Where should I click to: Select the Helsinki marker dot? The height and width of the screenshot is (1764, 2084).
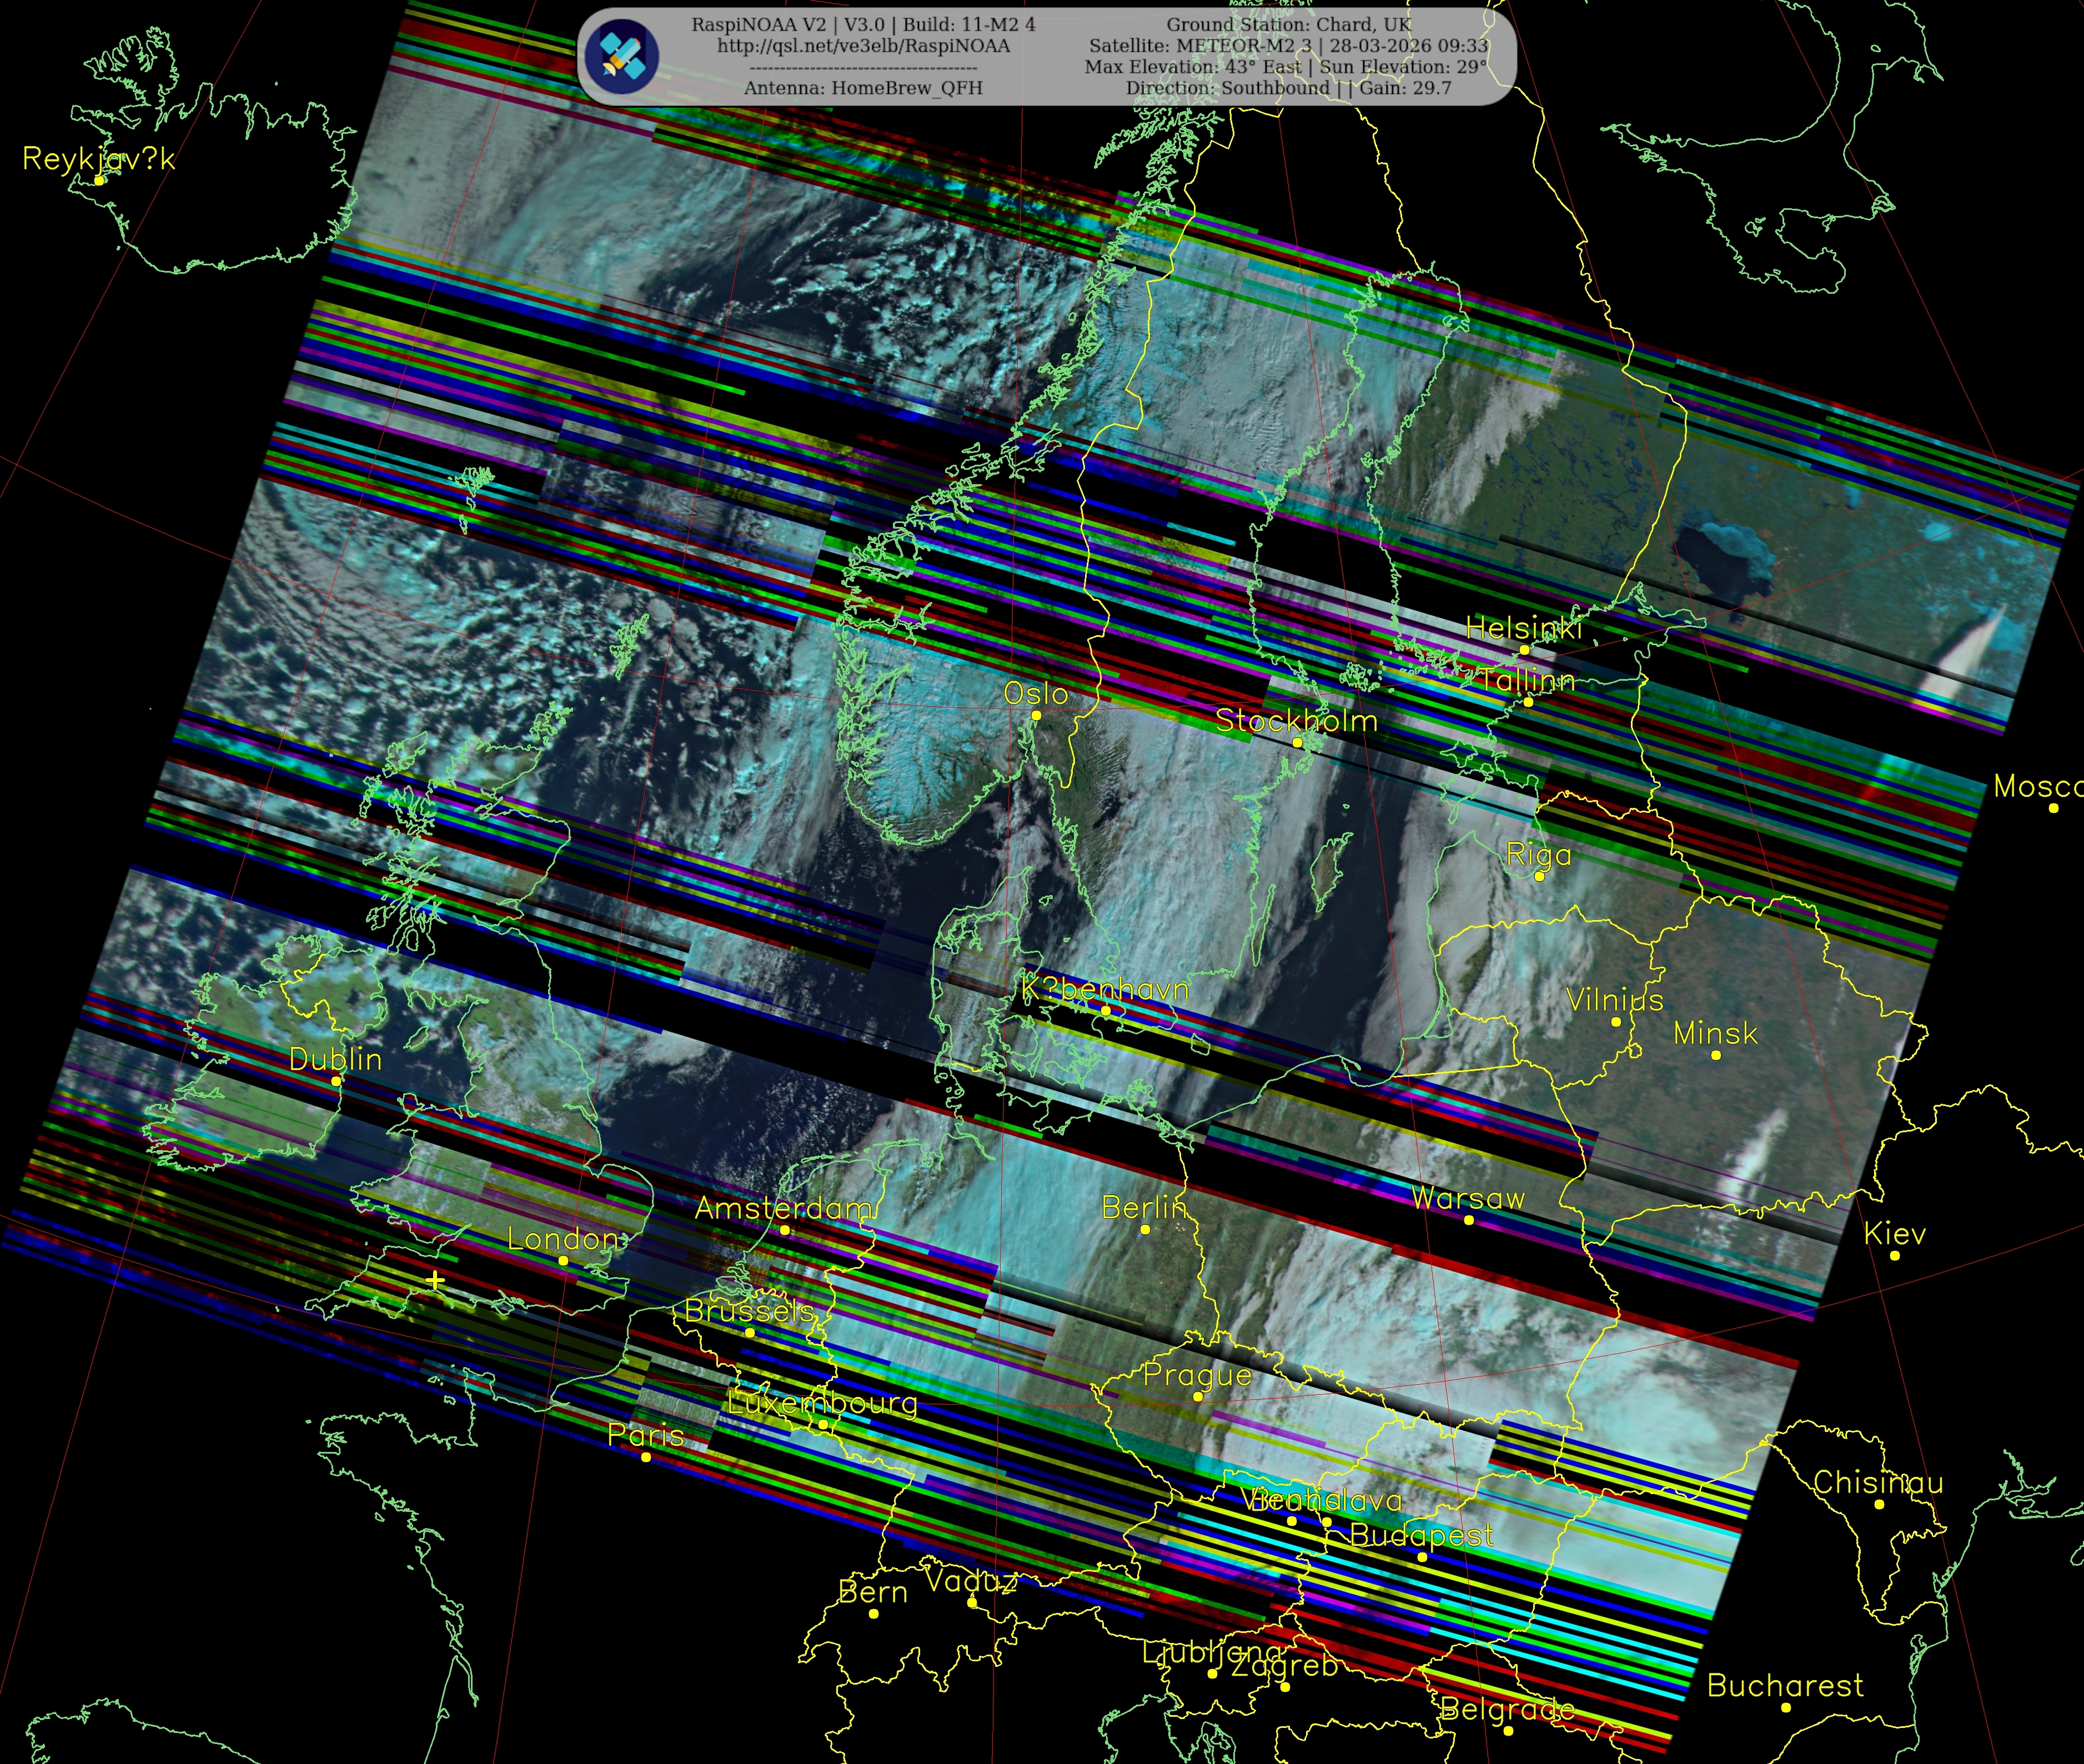(1524, 649)
